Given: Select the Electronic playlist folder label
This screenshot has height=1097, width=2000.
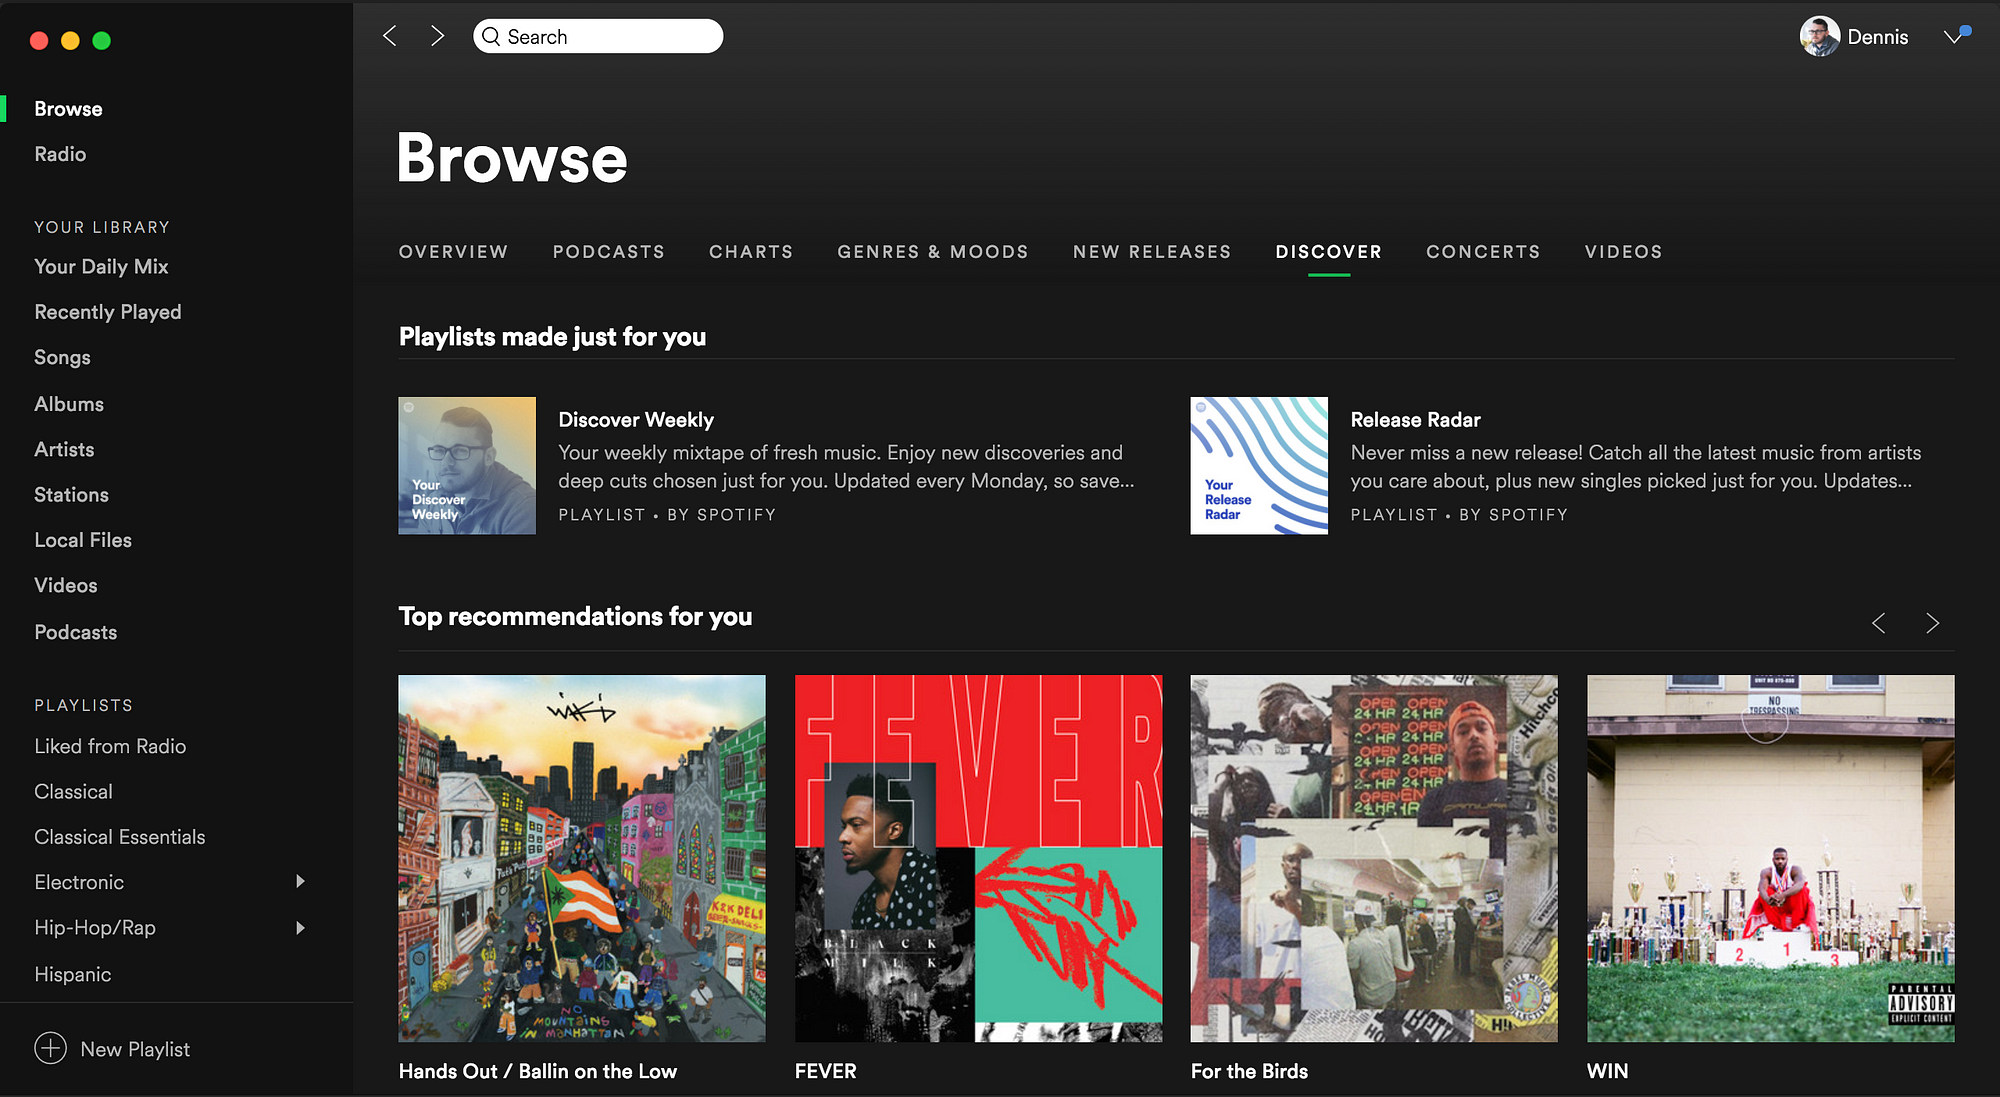Looking at the screenshot, I should click(x=79, y=882).
